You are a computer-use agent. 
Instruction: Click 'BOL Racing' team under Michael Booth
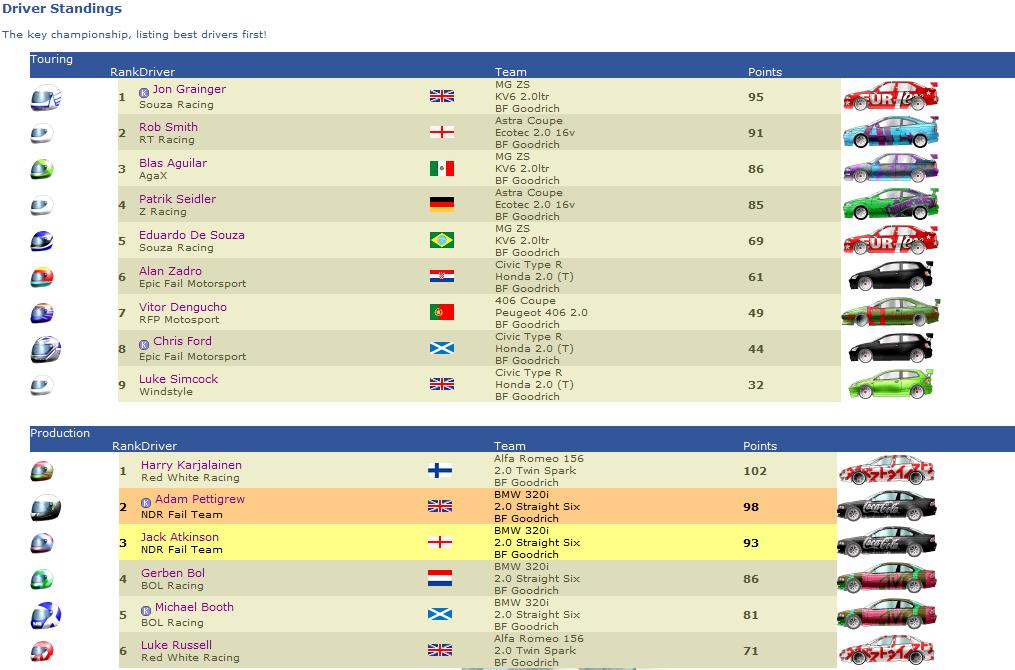coord(172,623)
